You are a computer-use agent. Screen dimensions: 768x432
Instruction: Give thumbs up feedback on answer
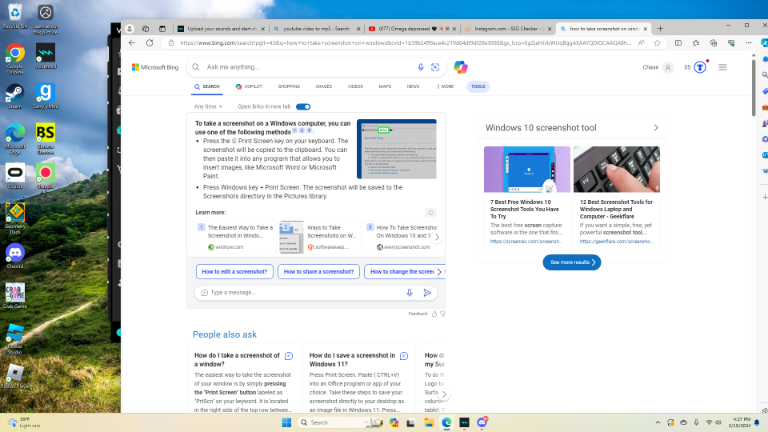[434, 314]
